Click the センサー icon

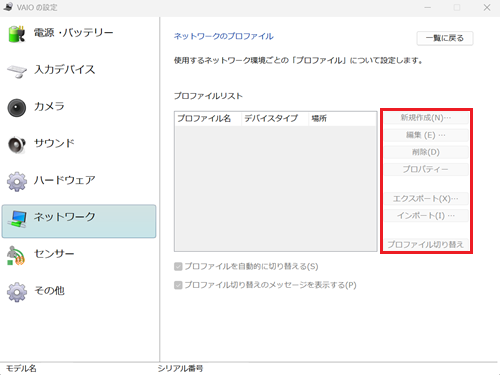pyautogui.click(x=16, y=256)
